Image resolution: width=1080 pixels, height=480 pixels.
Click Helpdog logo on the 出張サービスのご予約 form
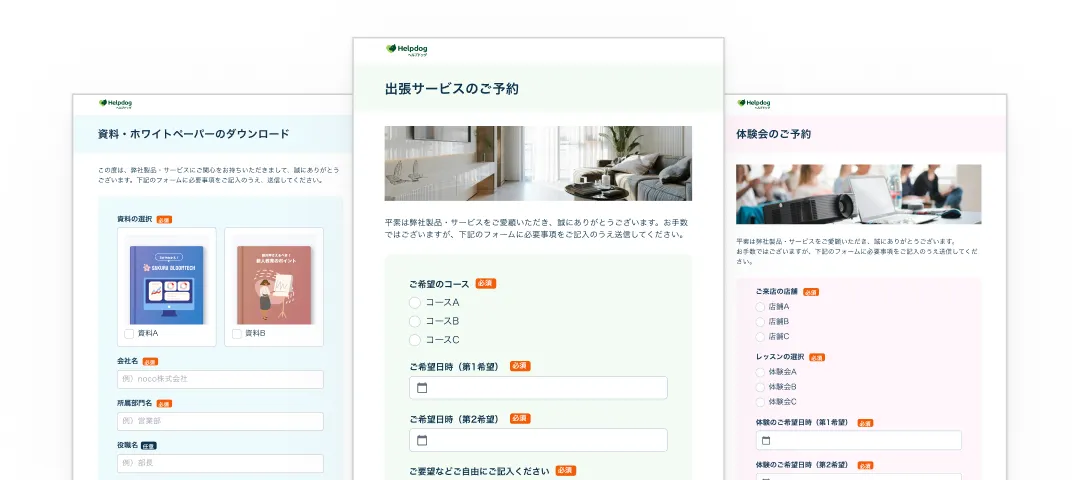click(406, 50)
